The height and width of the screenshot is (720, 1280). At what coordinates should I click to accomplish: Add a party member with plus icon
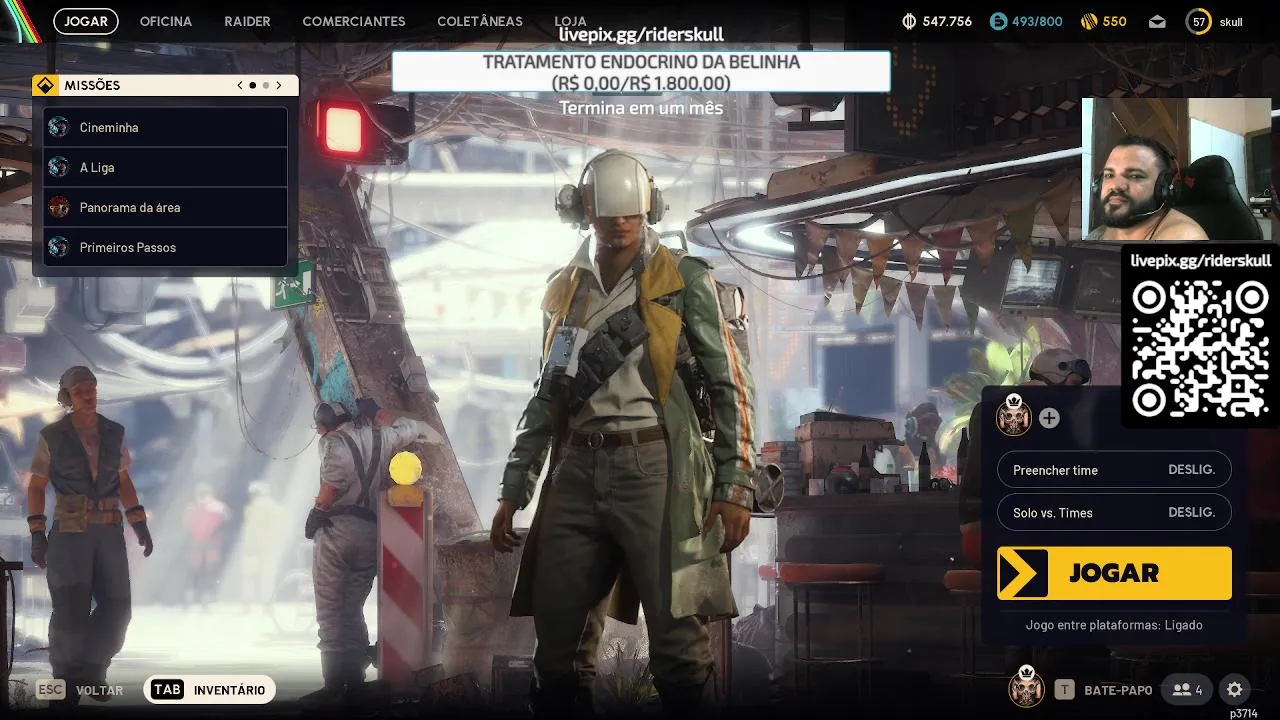click(1049, 418)
